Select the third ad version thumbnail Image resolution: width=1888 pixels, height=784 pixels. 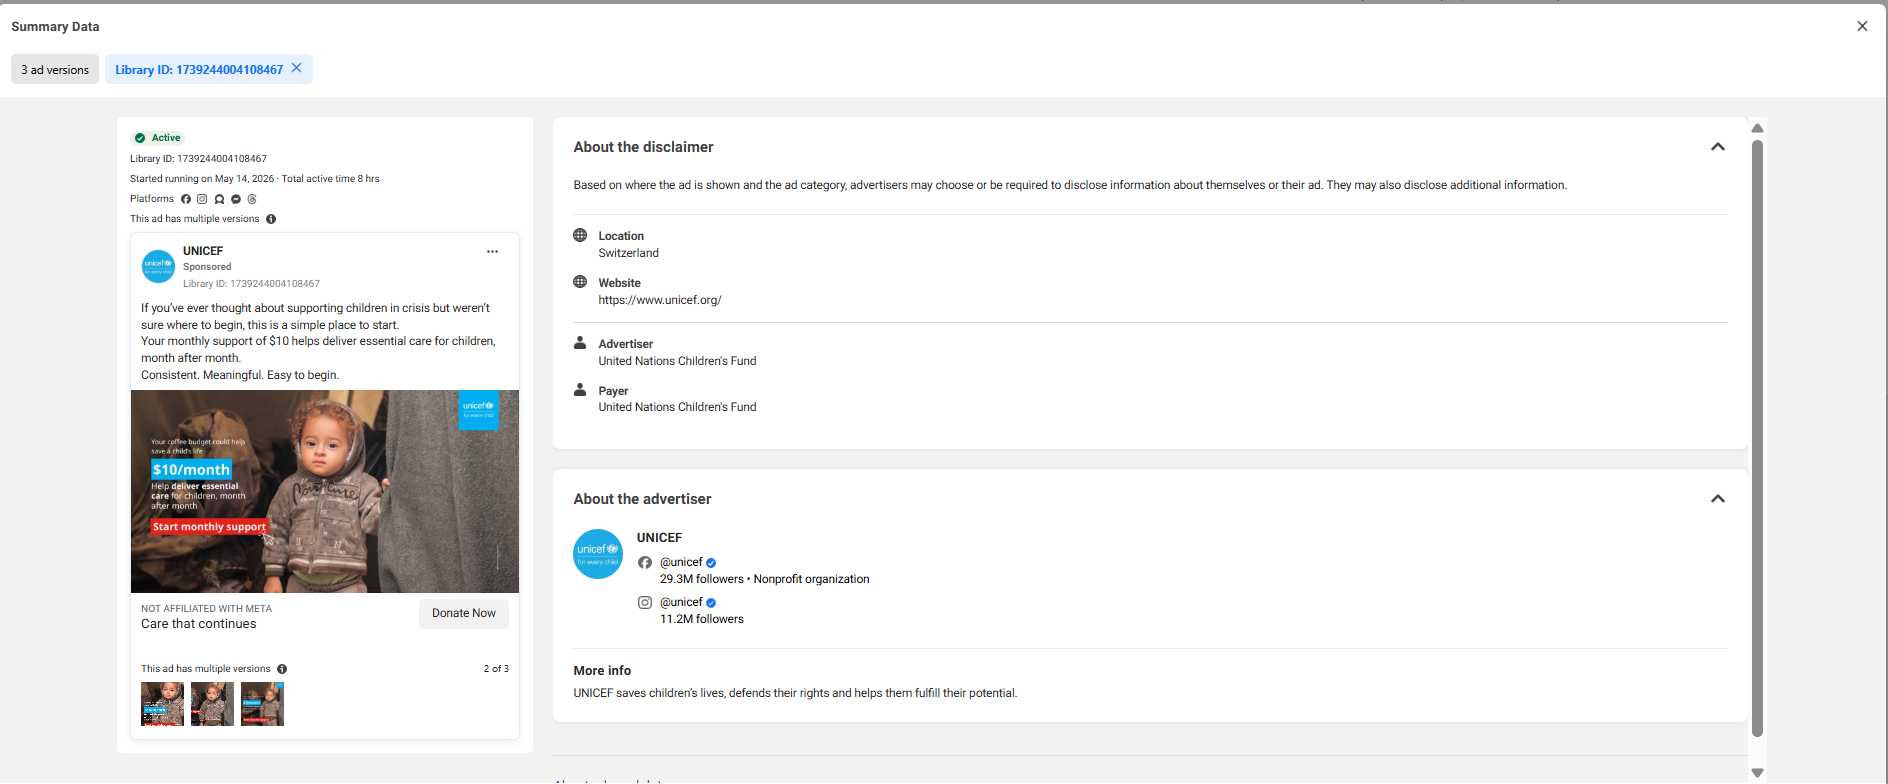click(x=262, y=704)
